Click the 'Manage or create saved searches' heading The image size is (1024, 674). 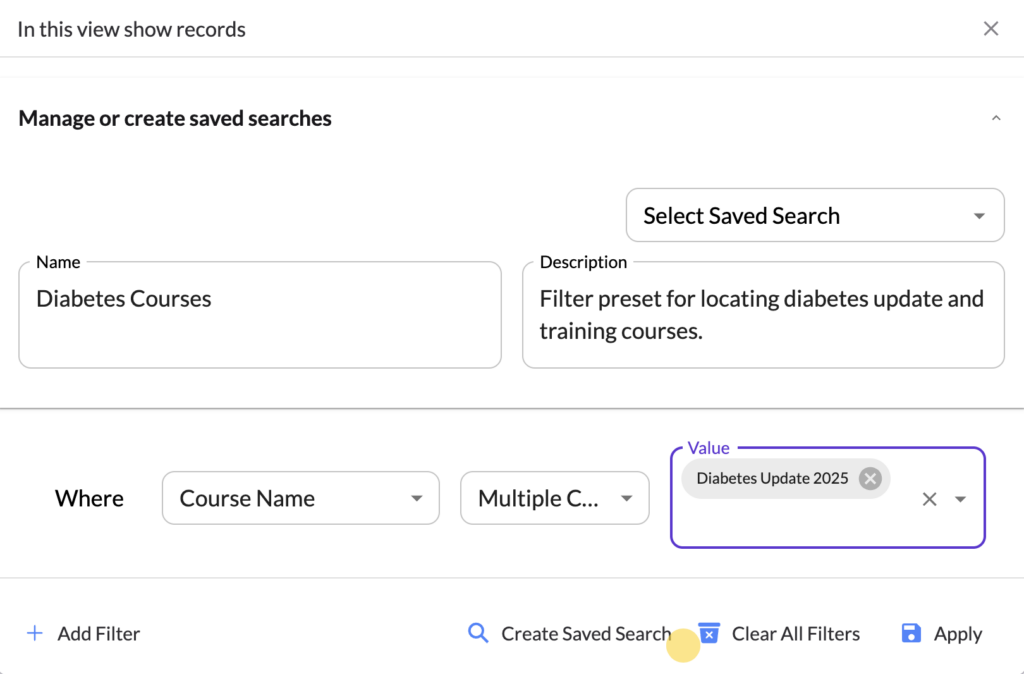point(175,118)
